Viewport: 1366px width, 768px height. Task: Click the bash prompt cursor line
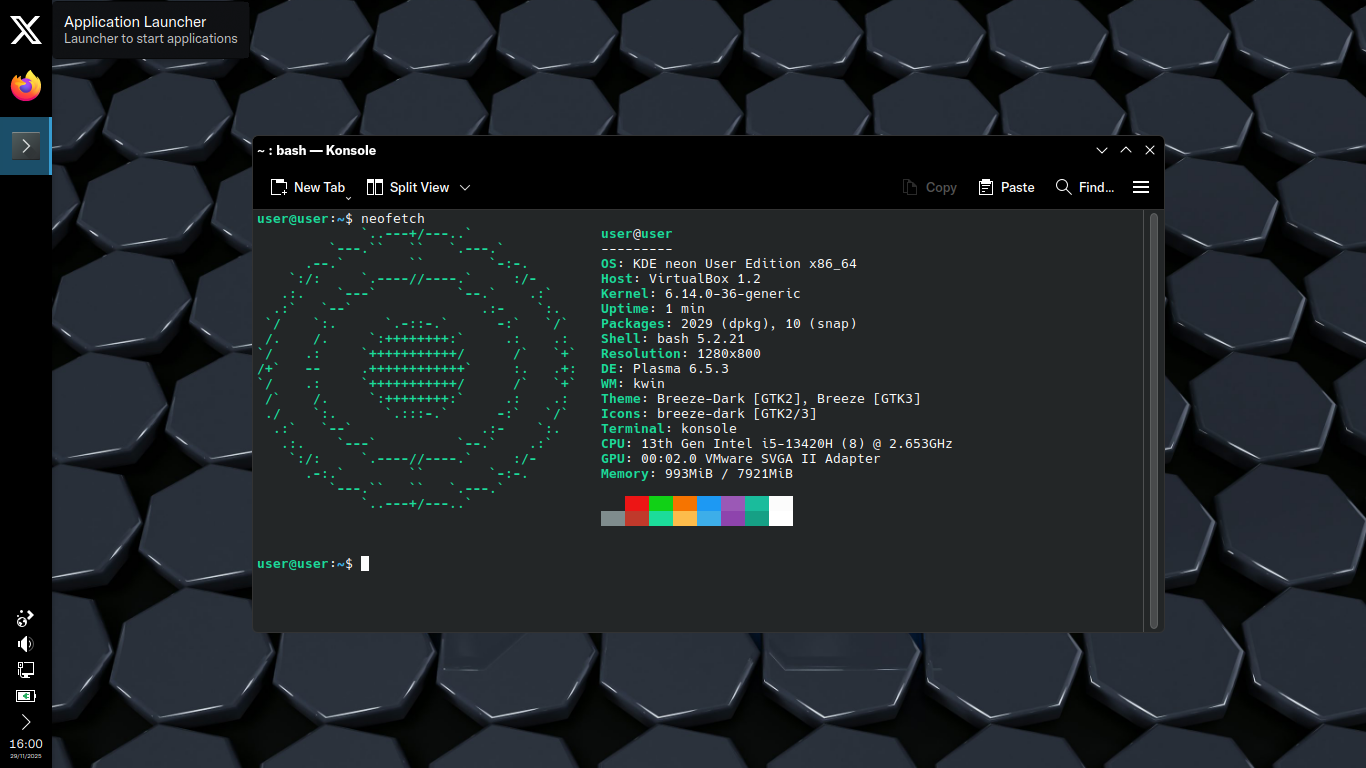tap(365, 564)
